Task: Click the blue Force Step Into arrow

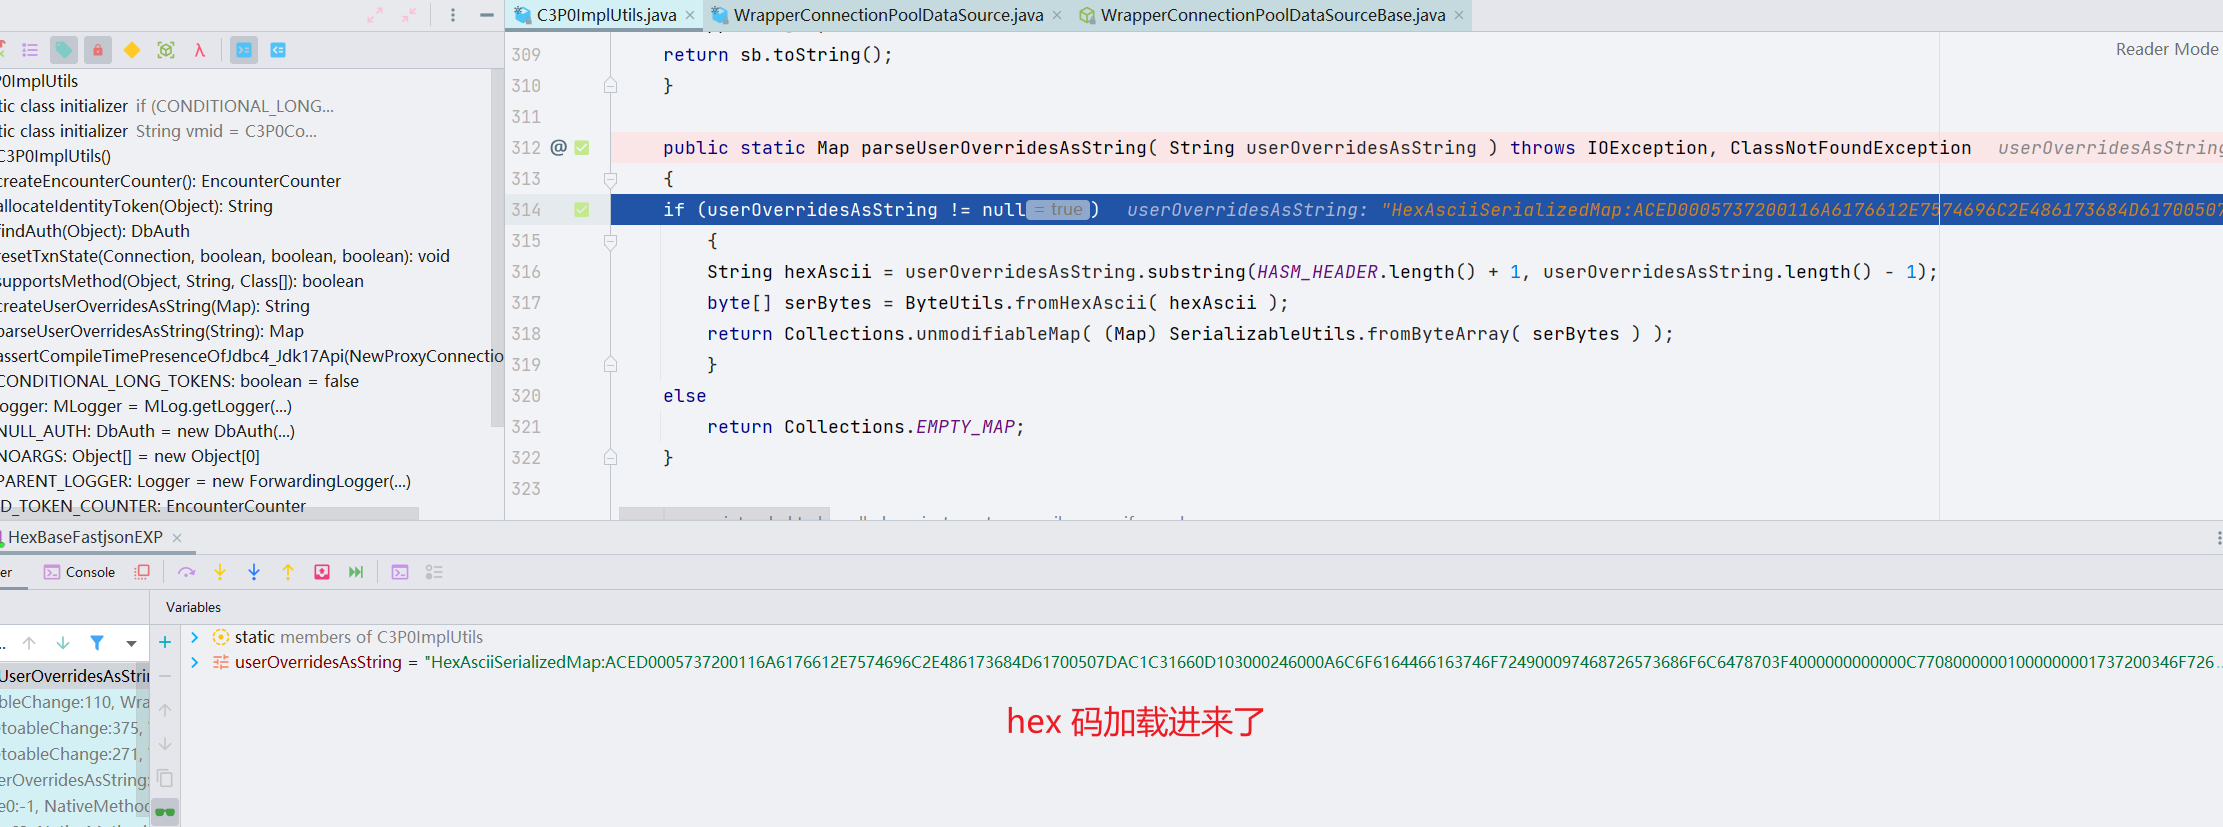Action: tap(254, 572)
